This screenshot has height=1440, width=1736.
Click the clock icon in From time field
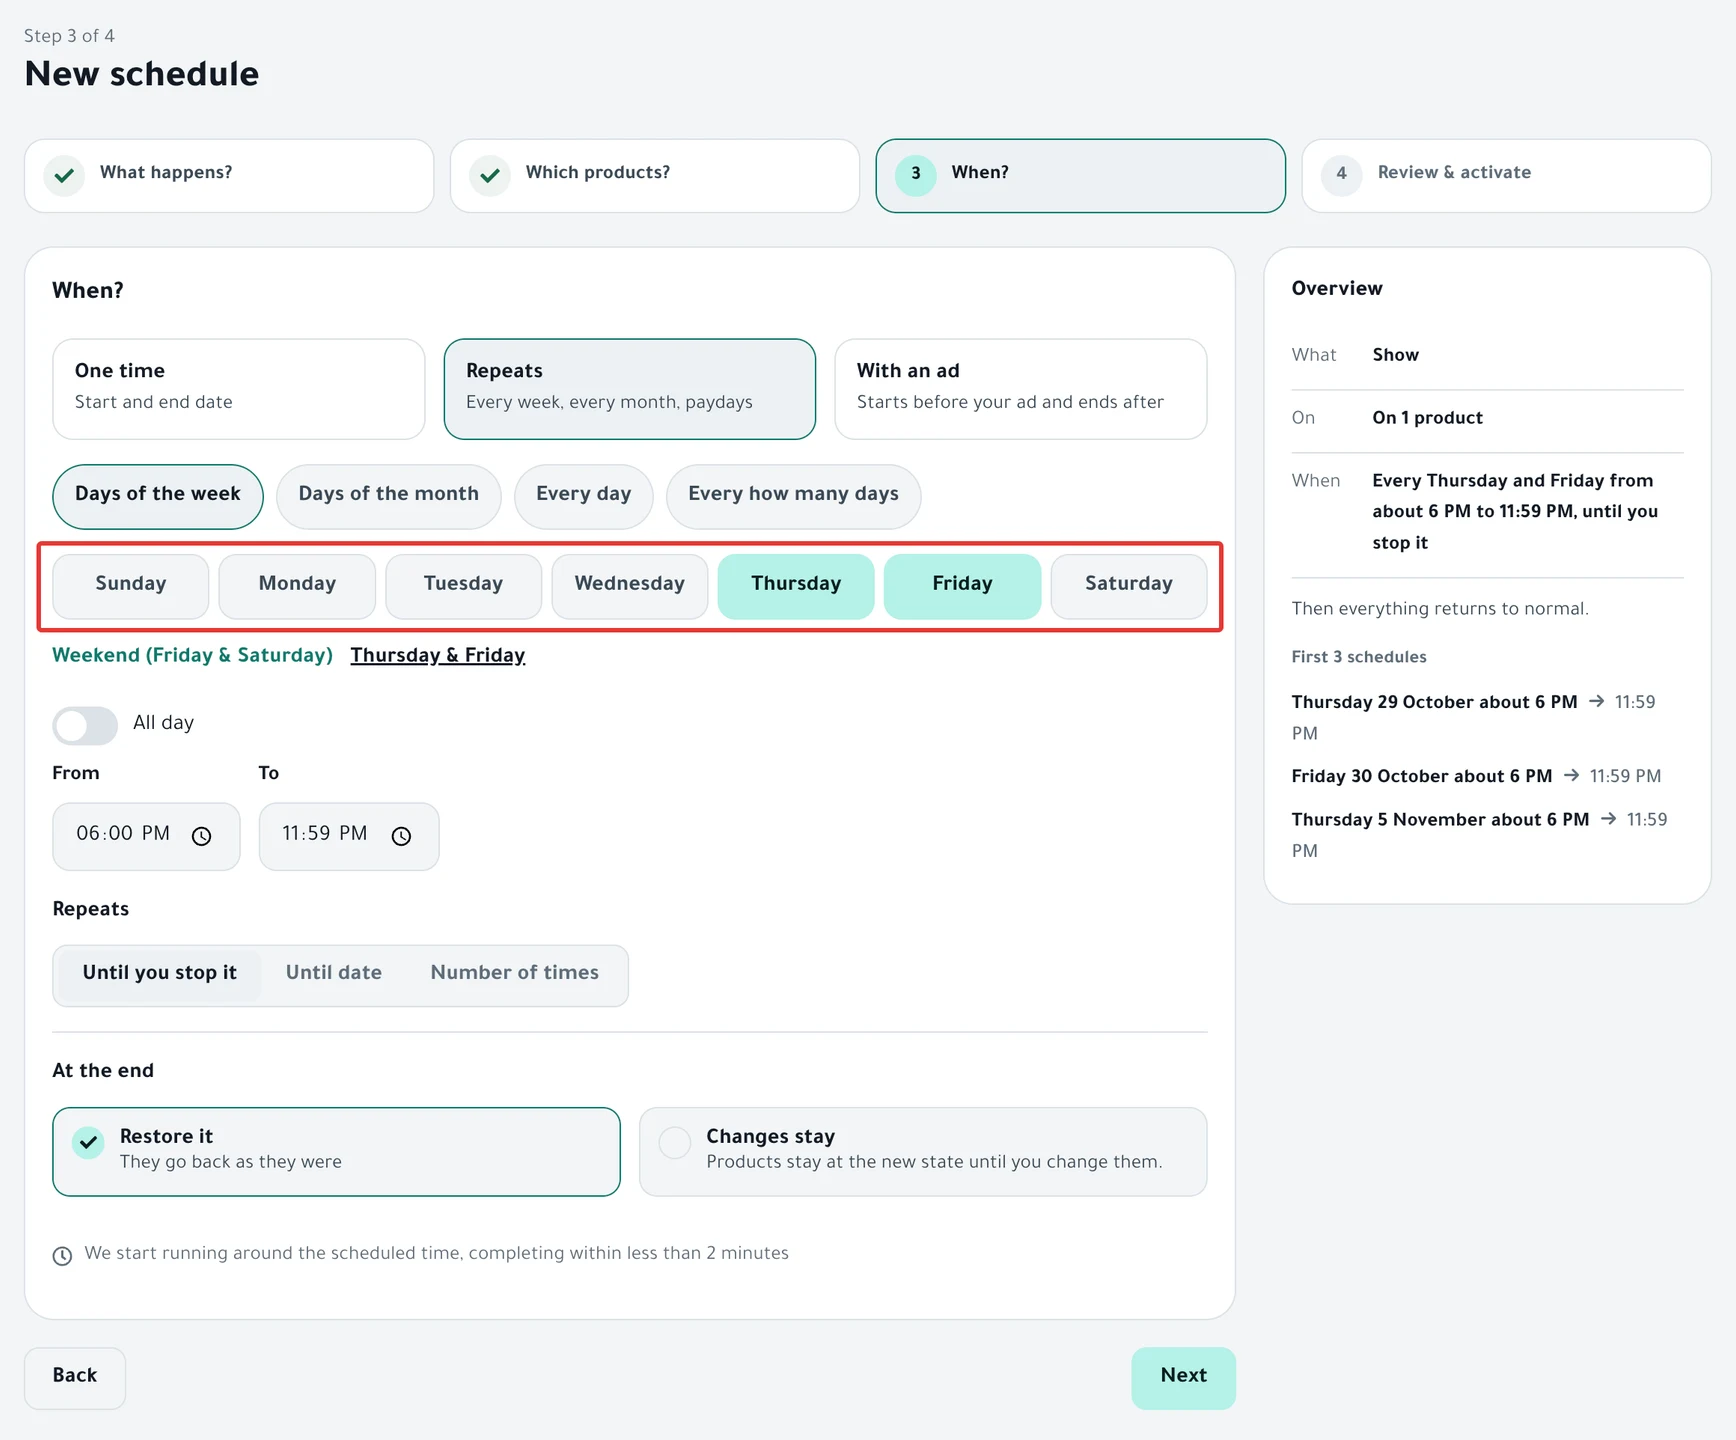[x=201, y=836]
